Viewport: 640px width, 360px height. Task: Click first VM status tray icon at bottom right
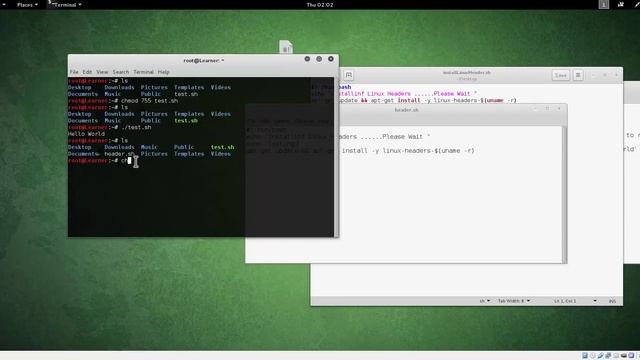click(585, 356)
